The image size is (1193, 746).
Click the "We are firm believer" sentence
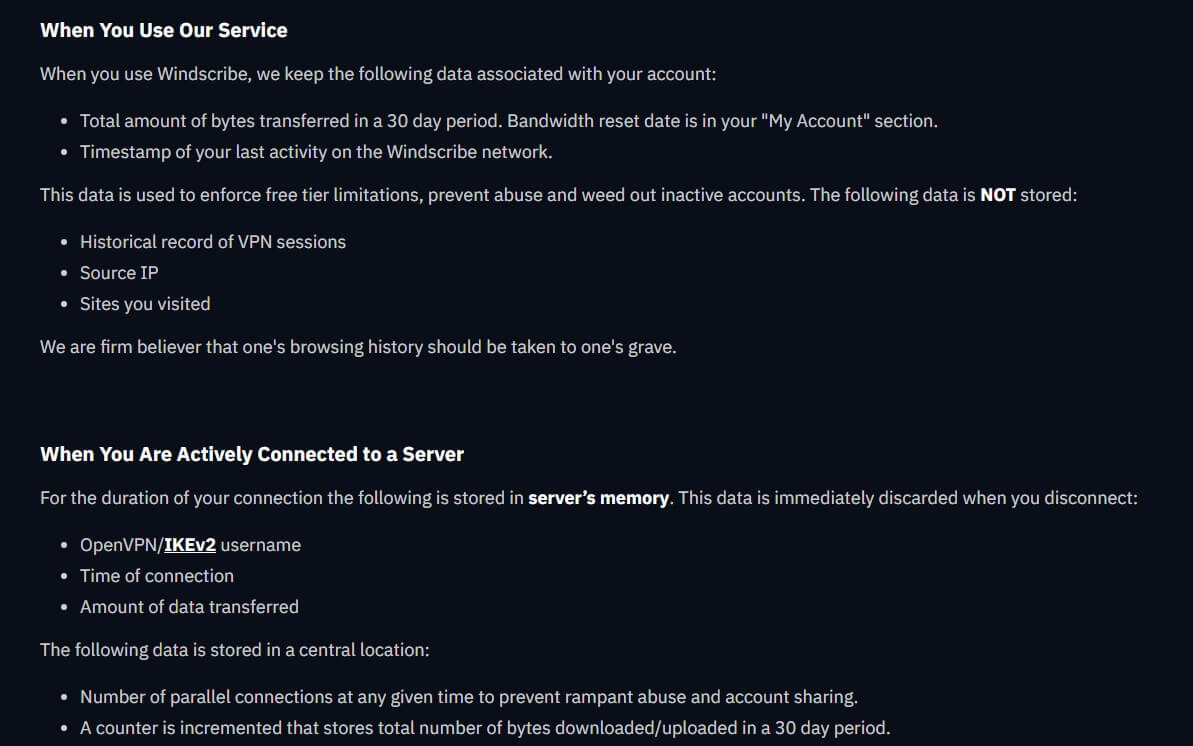(x=358, y=347)
